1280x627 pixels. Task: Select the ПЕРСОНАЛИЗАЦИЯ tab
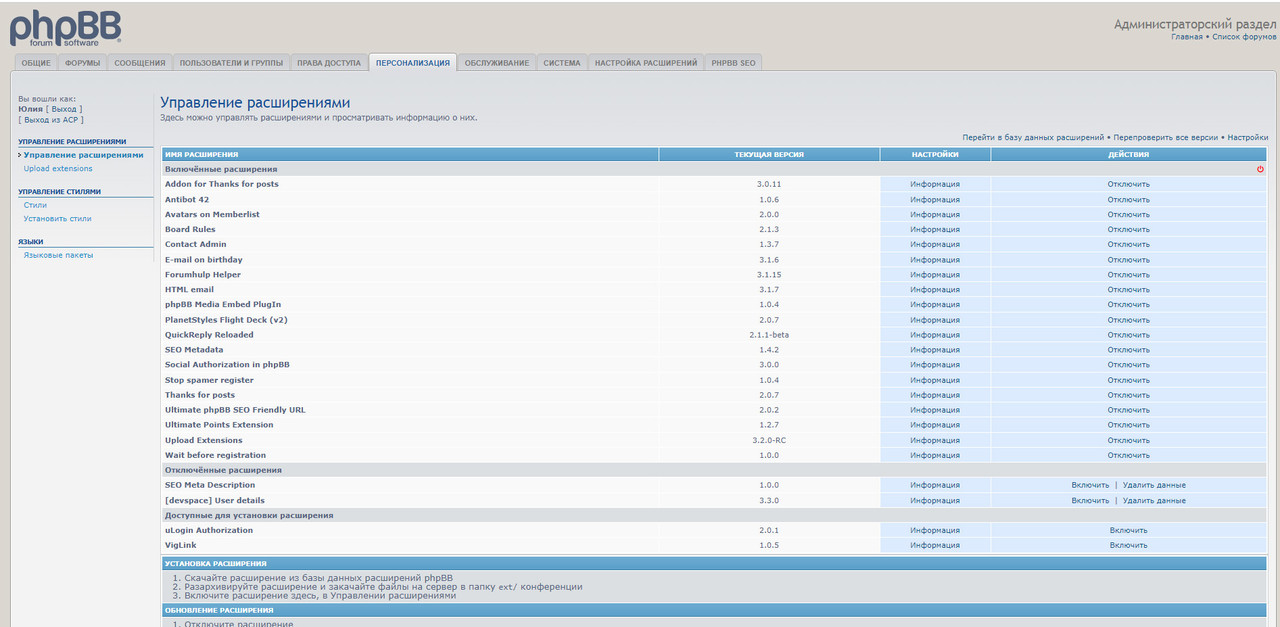coord(413,63)
